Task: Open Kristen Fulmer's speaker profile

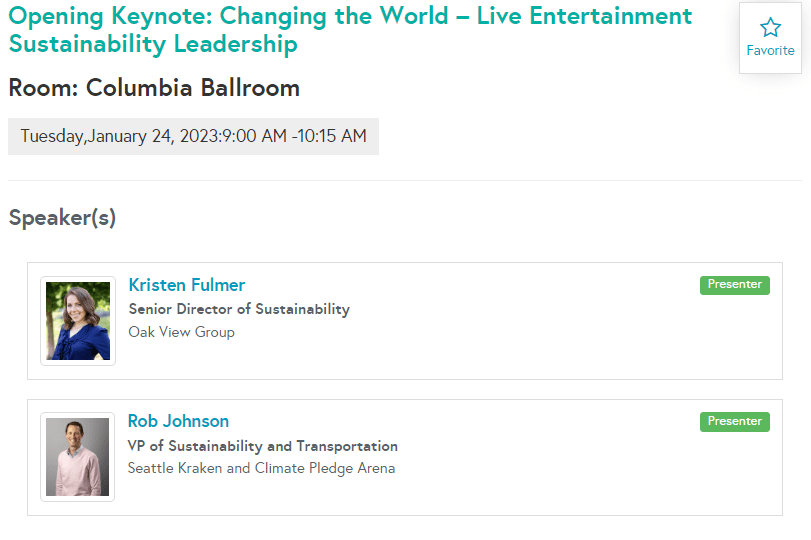Action: pos(187,285)
